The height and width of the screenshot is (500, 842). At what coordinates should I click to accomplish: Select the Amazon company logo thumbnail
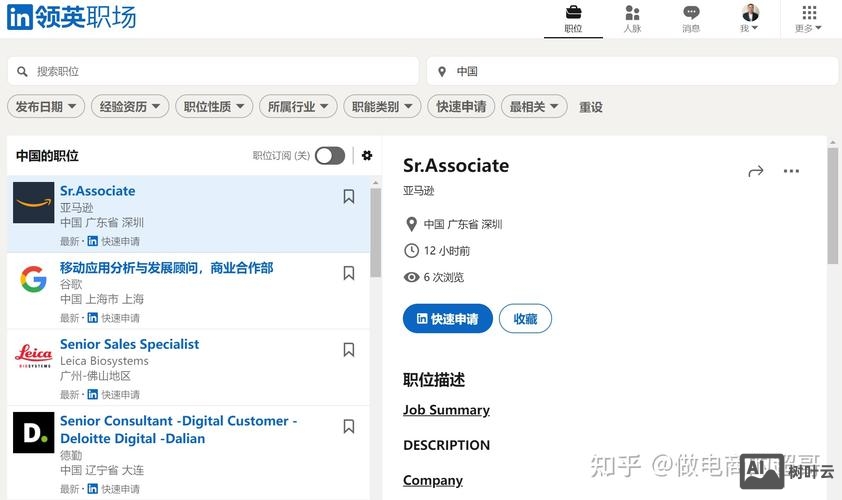coord(34,202)
